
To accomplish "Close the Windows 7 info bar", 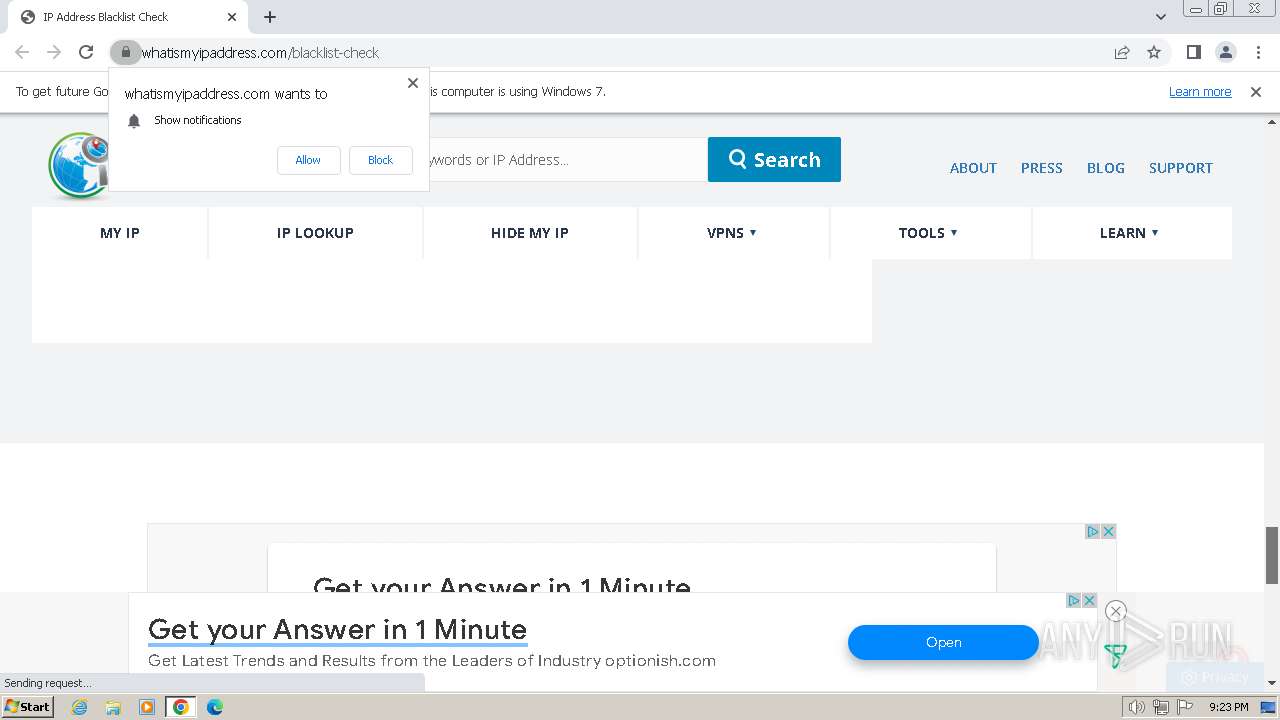I will pyautogui.click(x=1256, y=92).
